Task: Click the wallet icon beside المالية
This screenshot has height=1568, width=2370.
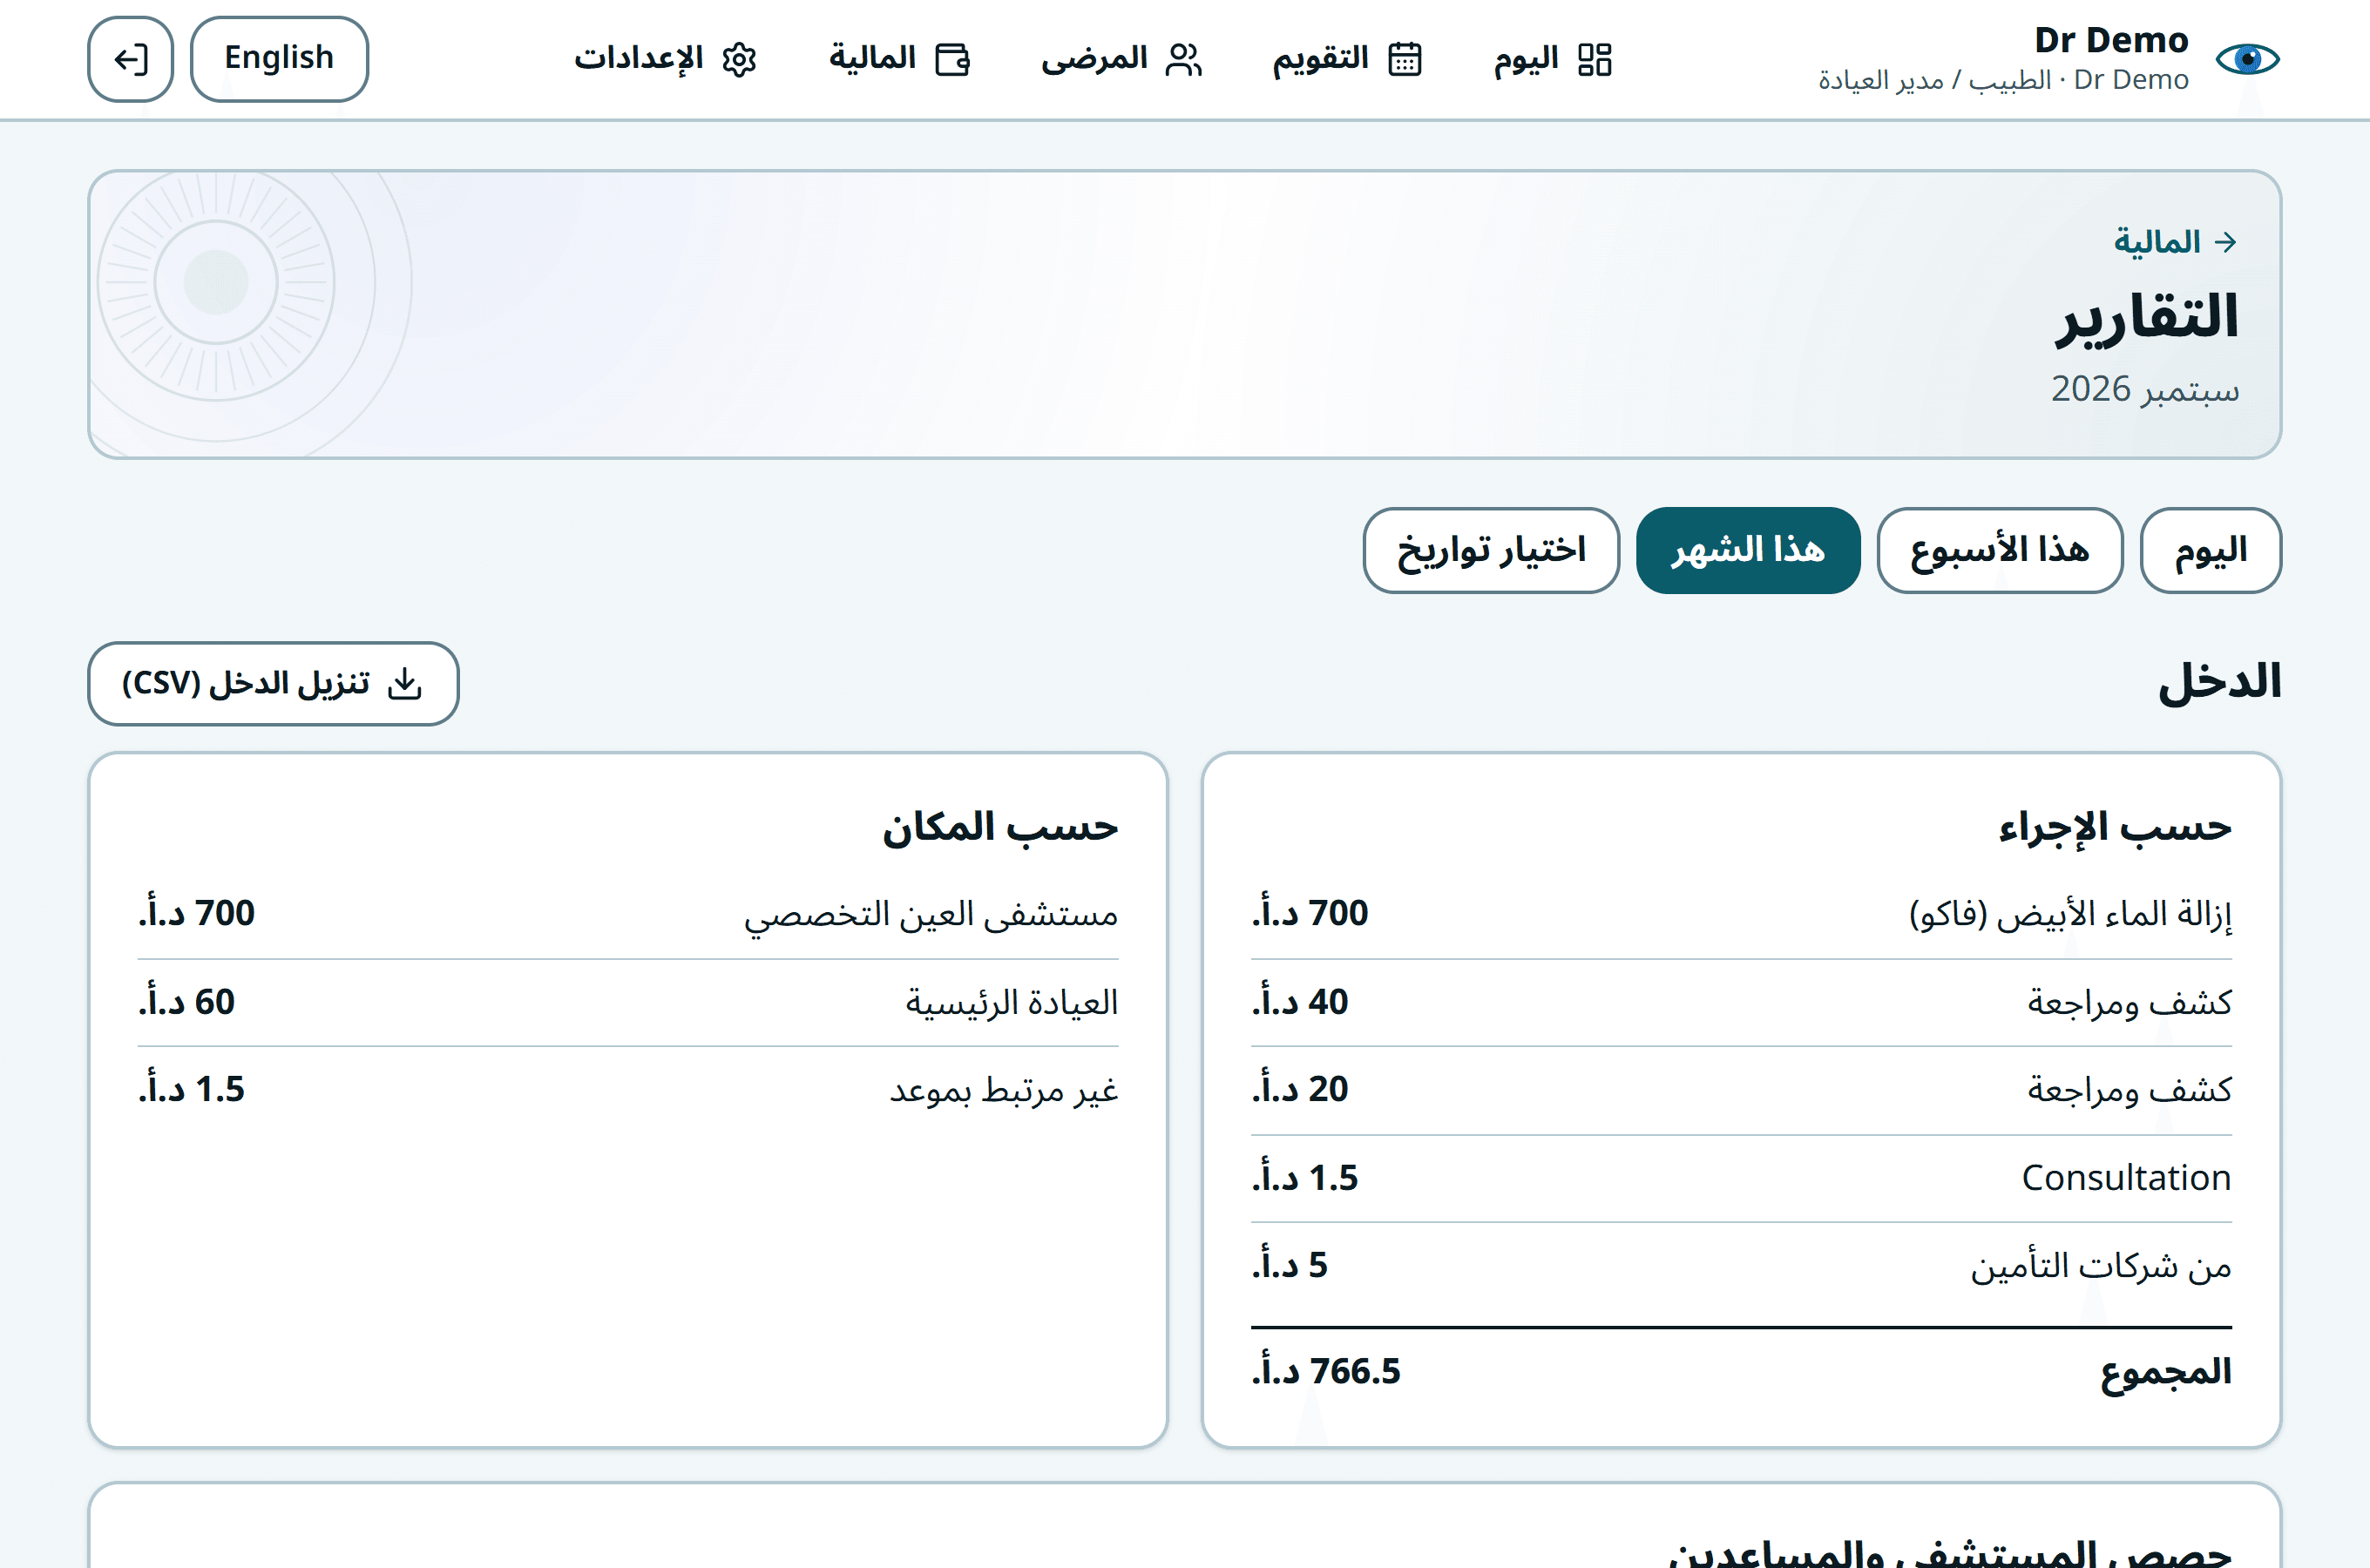Action: pos(952,59)
